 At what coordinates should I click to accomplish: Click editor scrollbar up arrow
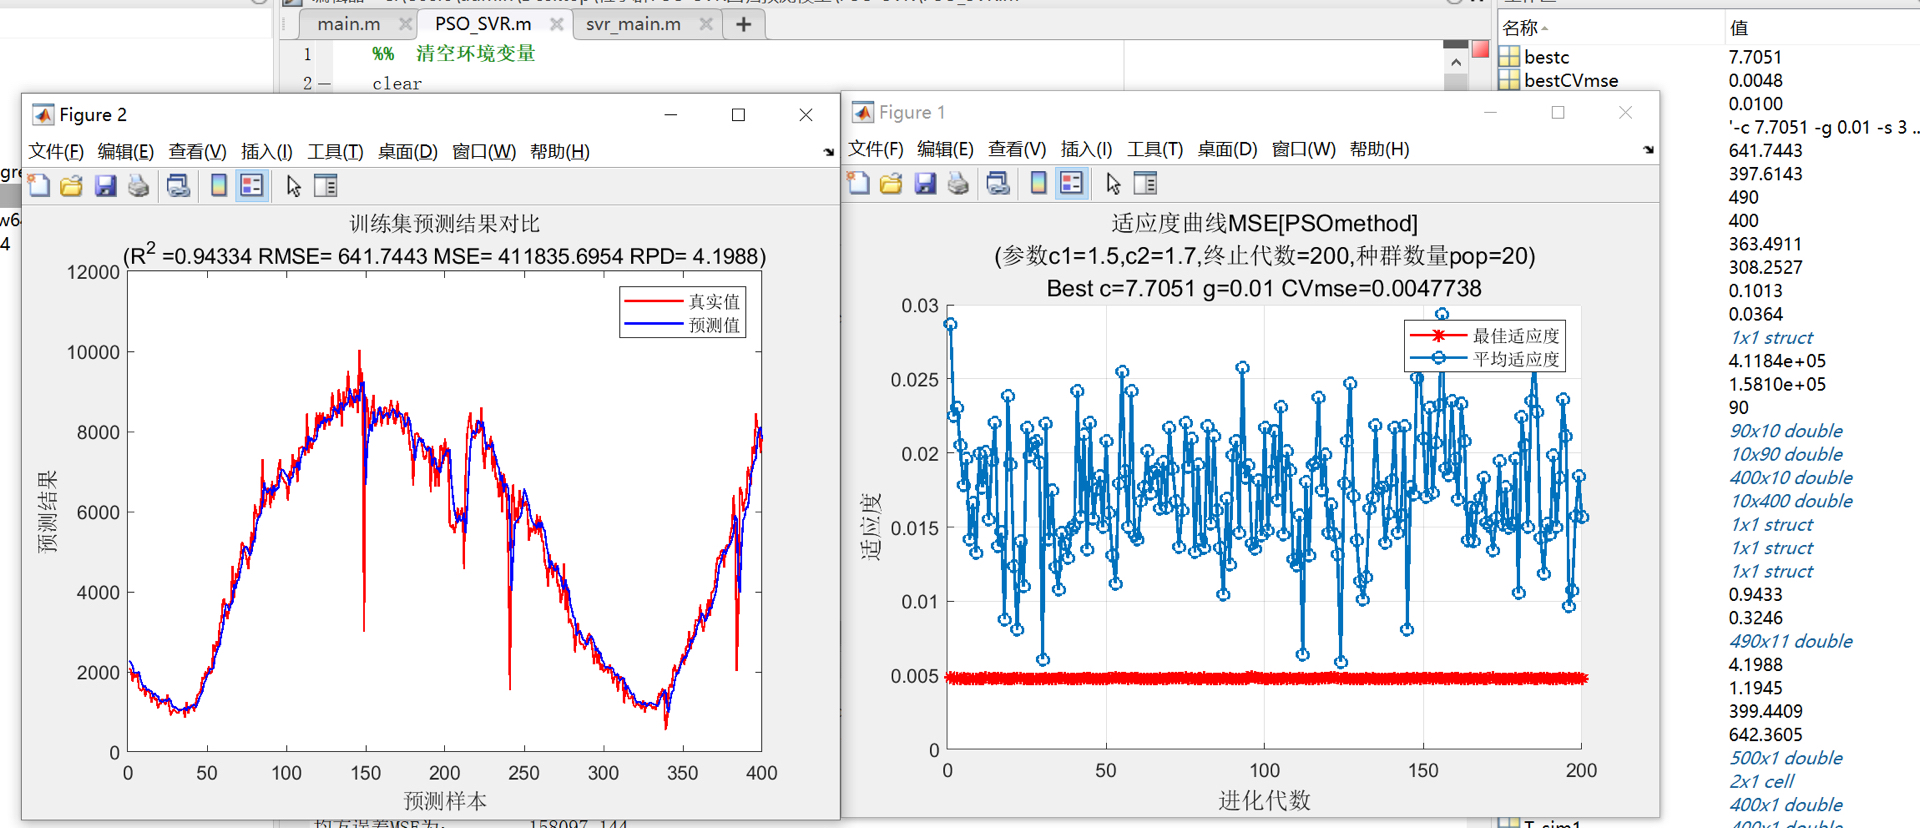coord(1456,62)
